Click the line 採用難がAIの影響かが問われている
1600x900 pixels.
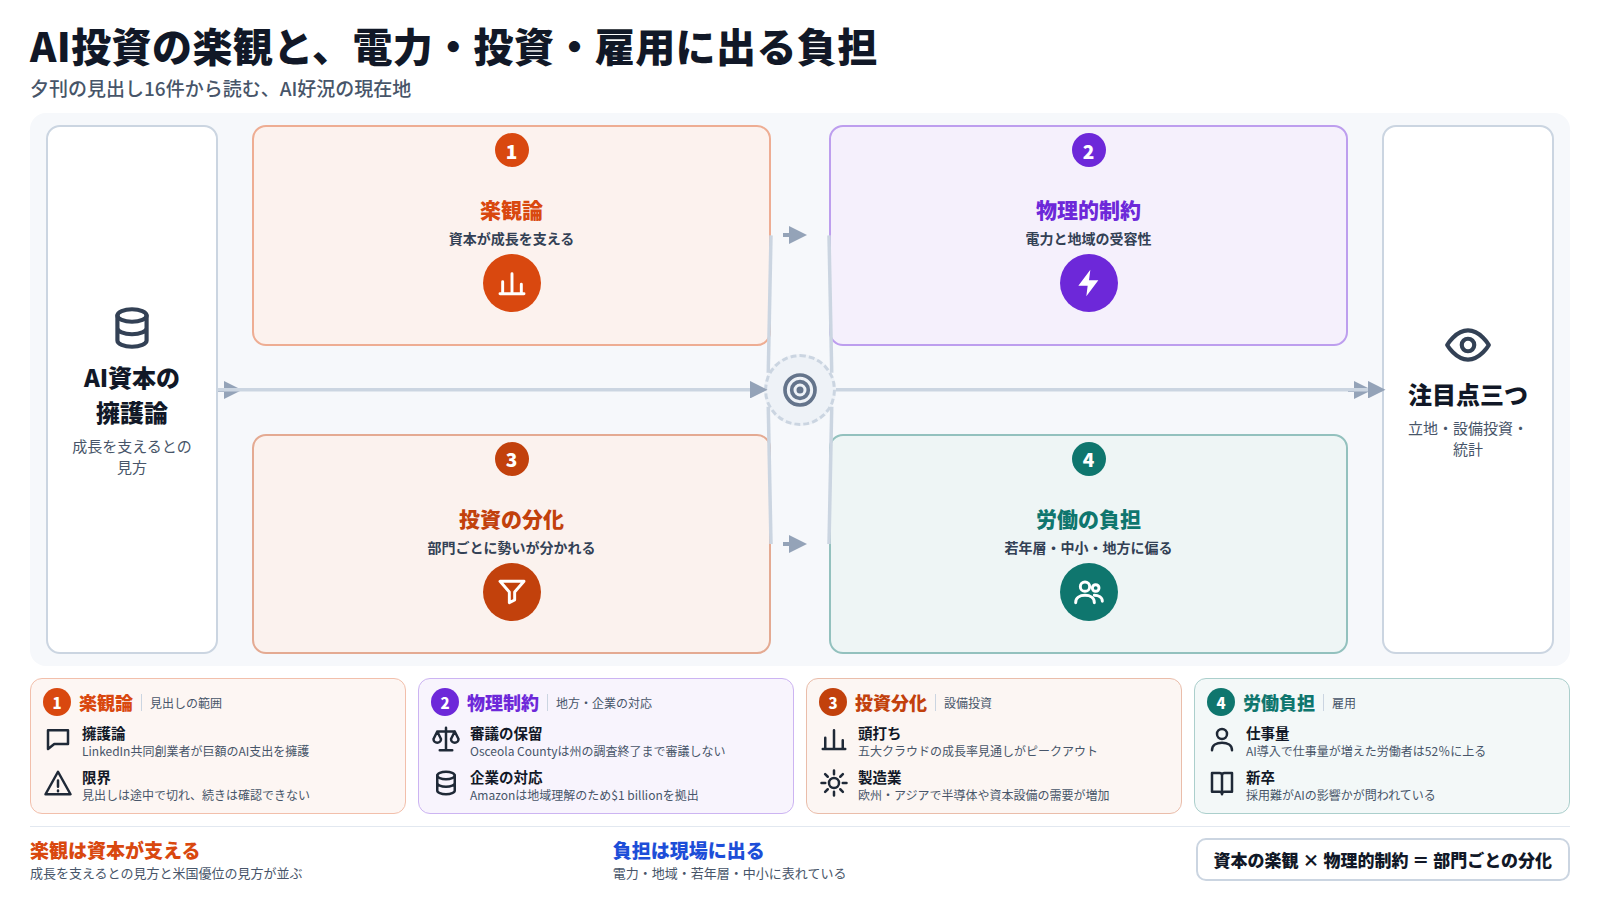tap(1340, 796)
